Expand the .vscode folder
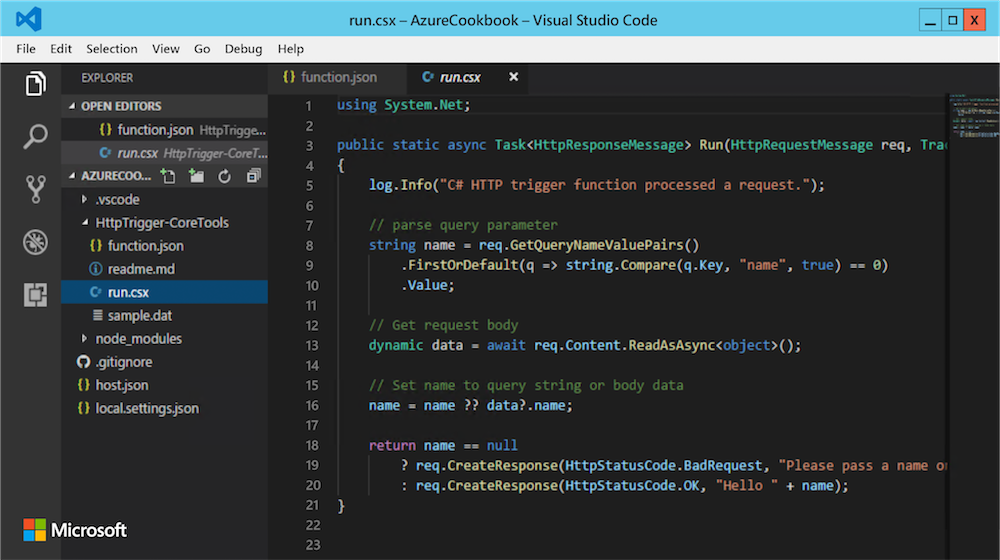1000x560 pixels. 84,200
